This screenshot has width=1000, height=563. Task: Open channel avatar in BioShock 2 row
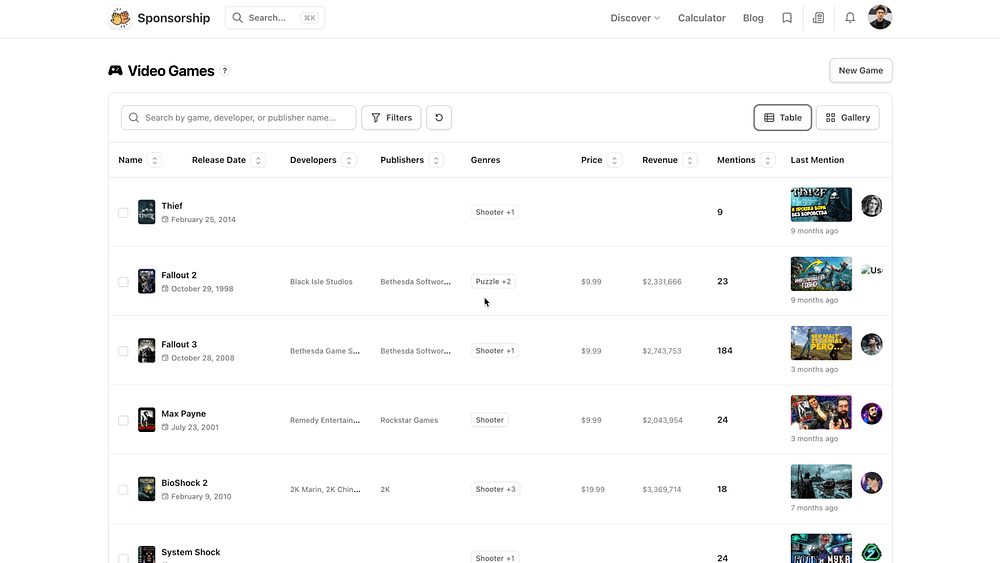pos(871,483)
